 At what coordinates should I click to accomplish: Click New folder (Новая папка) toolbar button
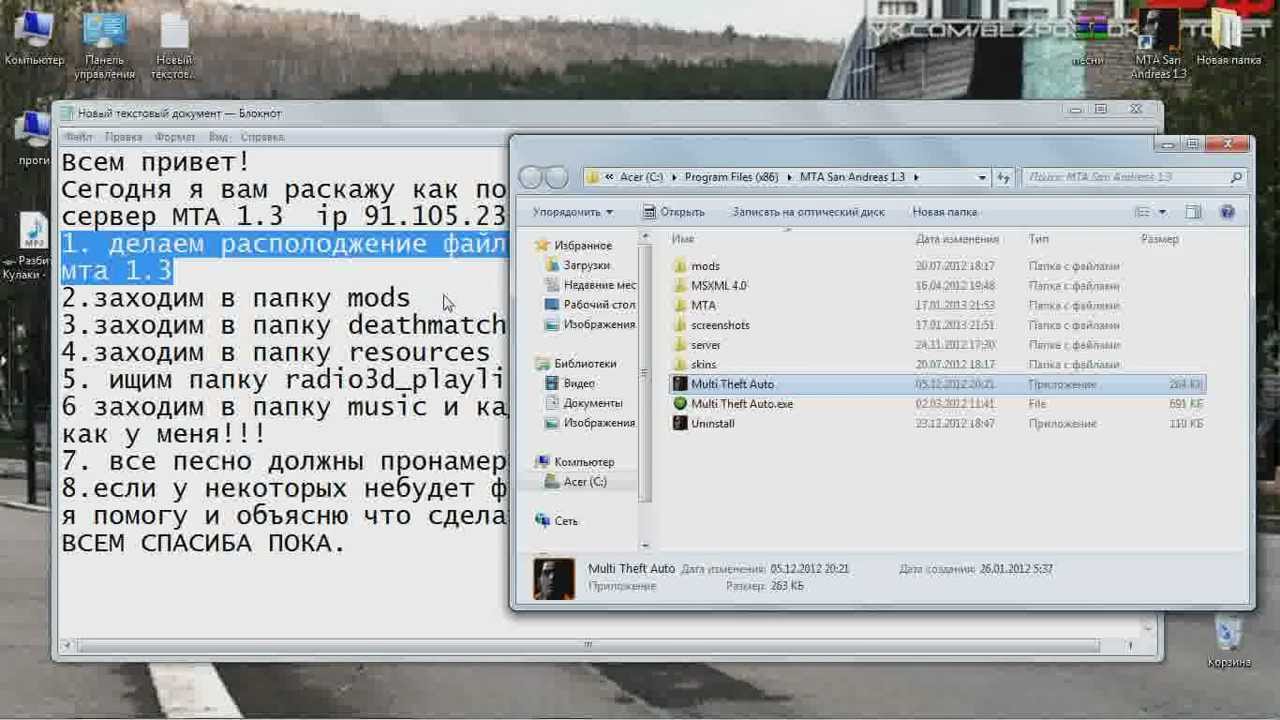tap(944, 212)
